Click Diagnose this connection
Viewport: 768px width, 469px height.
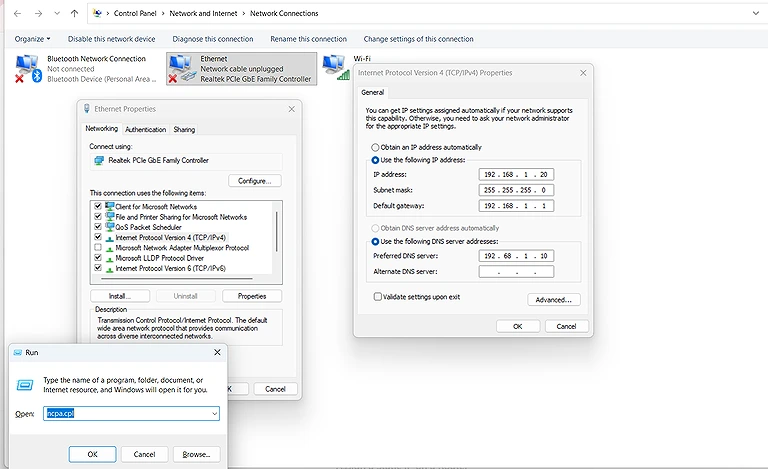(x=213, y=39)
